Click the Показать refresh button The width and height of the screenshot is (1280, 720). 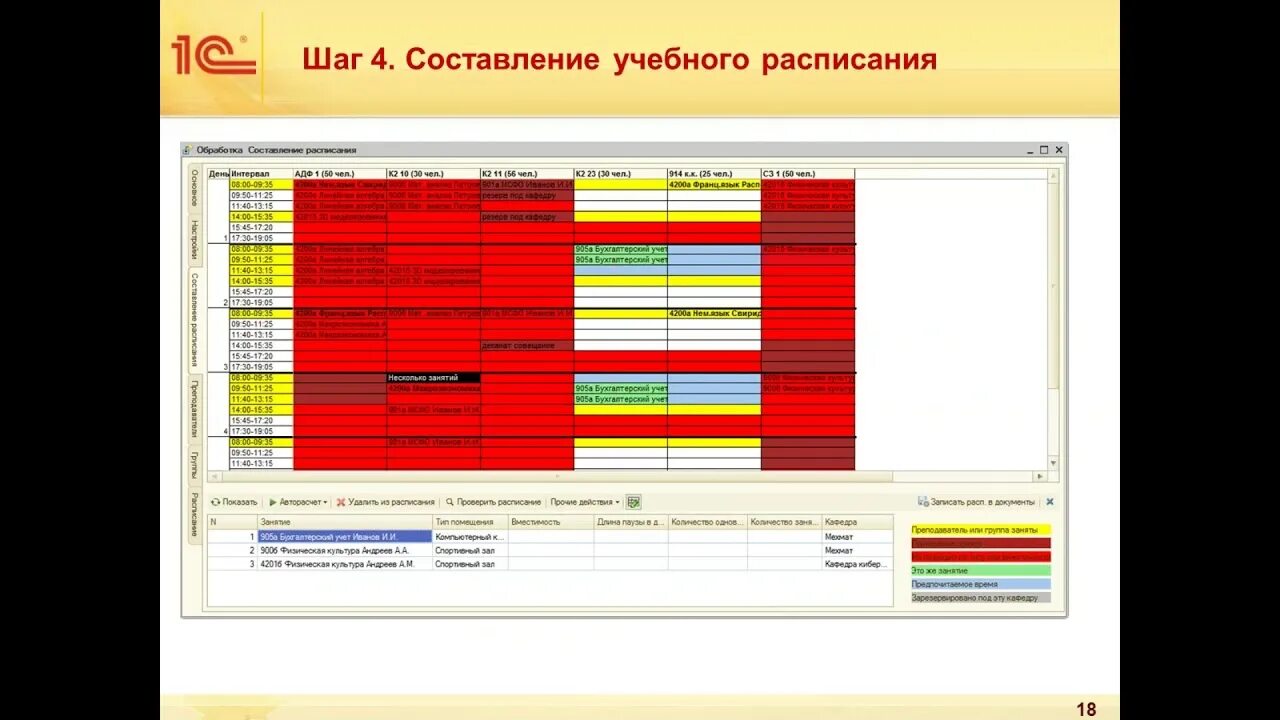pos(234,502)
